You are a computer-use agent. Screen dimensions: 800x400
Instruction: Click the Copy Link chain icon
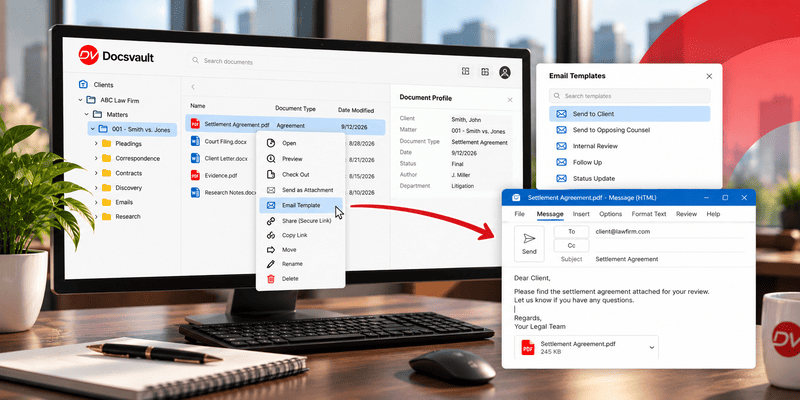pyautogui.click(x=271, y=235)
